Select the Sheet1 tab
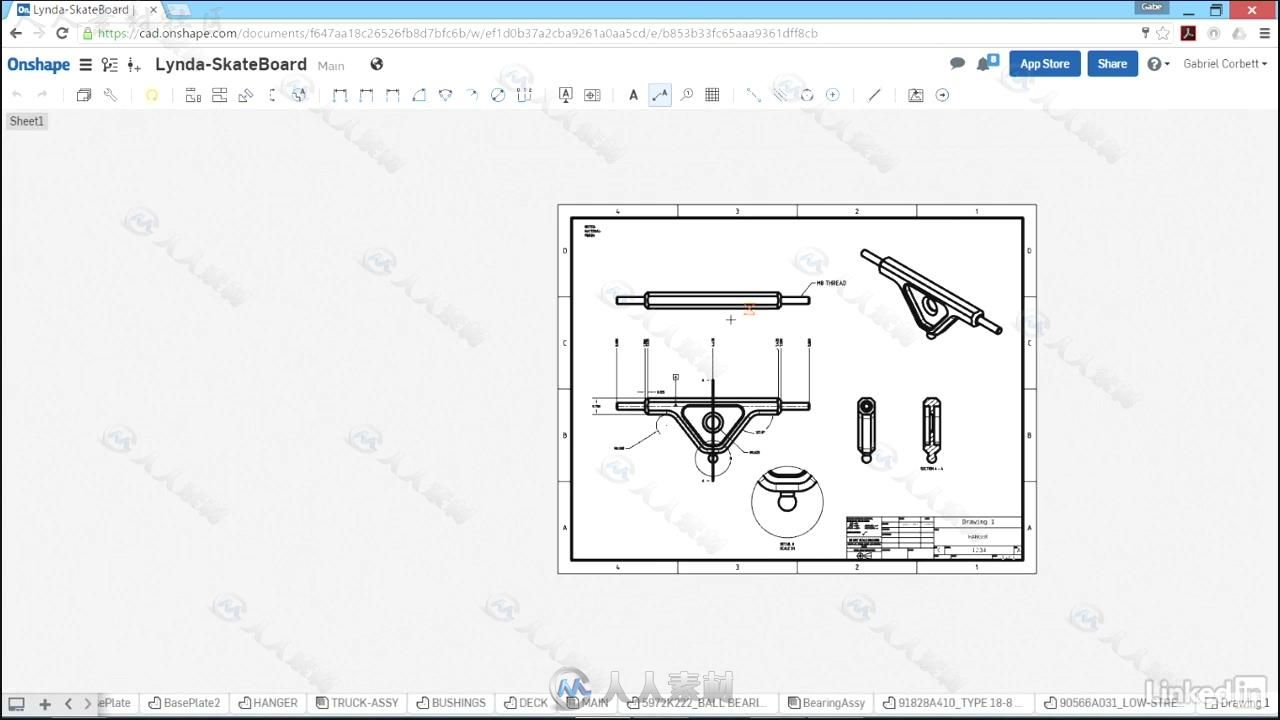The image size is (1280, 720). click(27, 121)
